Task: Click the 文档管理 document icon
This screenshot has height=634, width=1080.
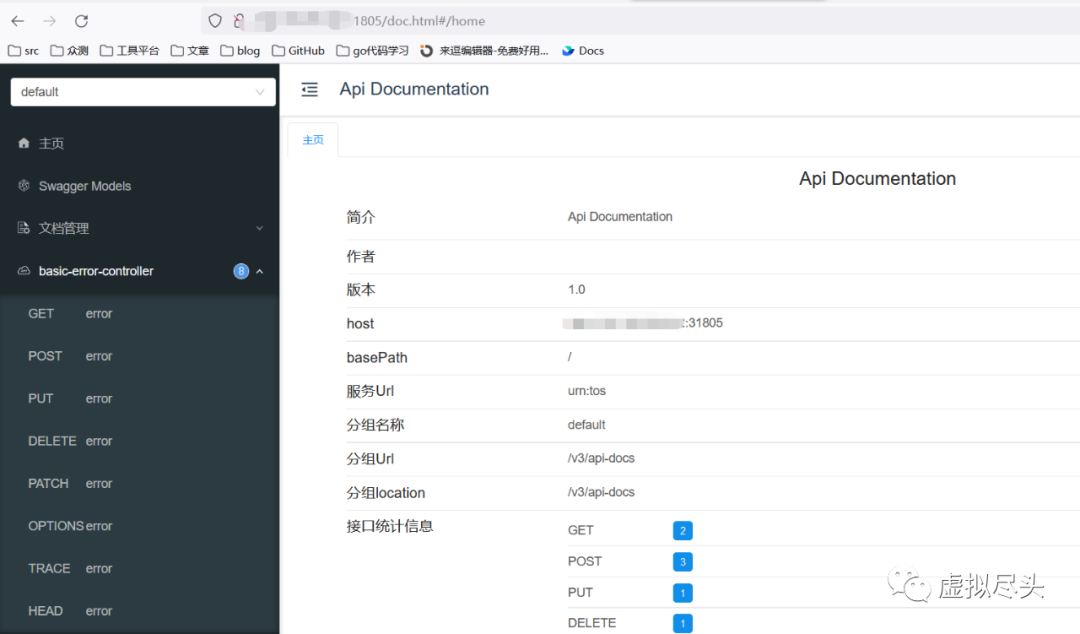Action: [x=24, y=228]
